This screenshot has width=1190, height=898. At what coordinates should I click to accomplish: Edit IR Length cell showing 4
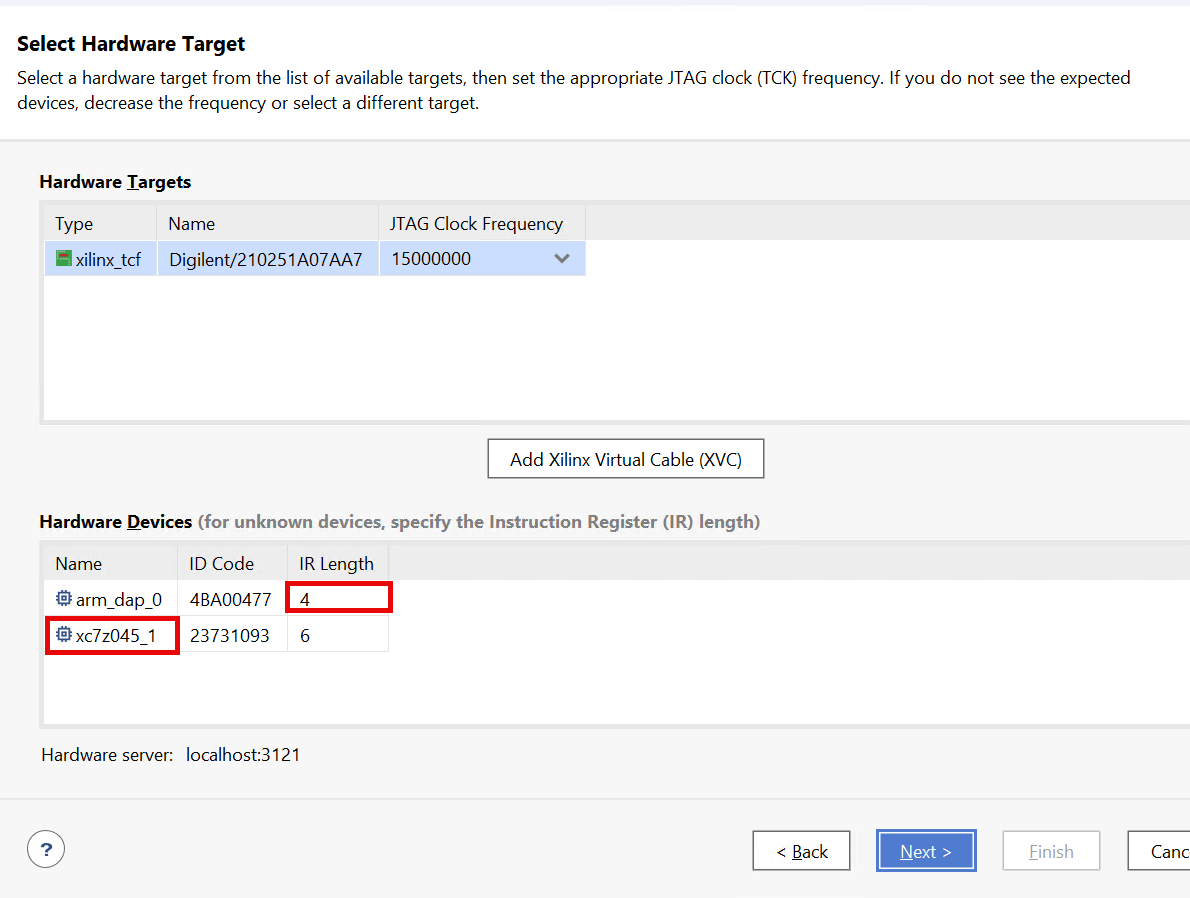coord(338,599)
